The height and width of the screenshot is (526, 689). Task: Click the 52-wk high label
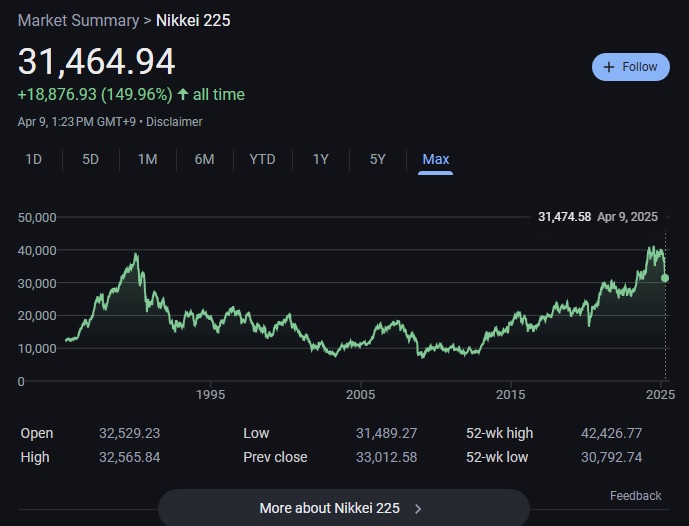click(x=500, y=433)
